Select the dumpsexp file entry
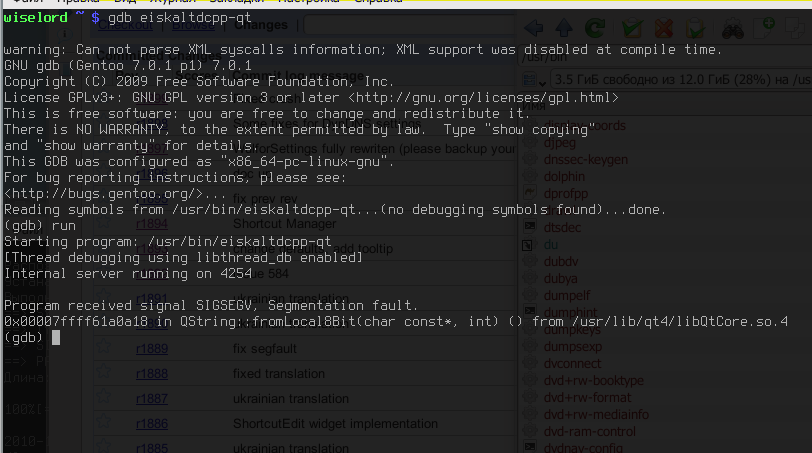Screen dimensions: 812x453 click(x=572, y=346)
